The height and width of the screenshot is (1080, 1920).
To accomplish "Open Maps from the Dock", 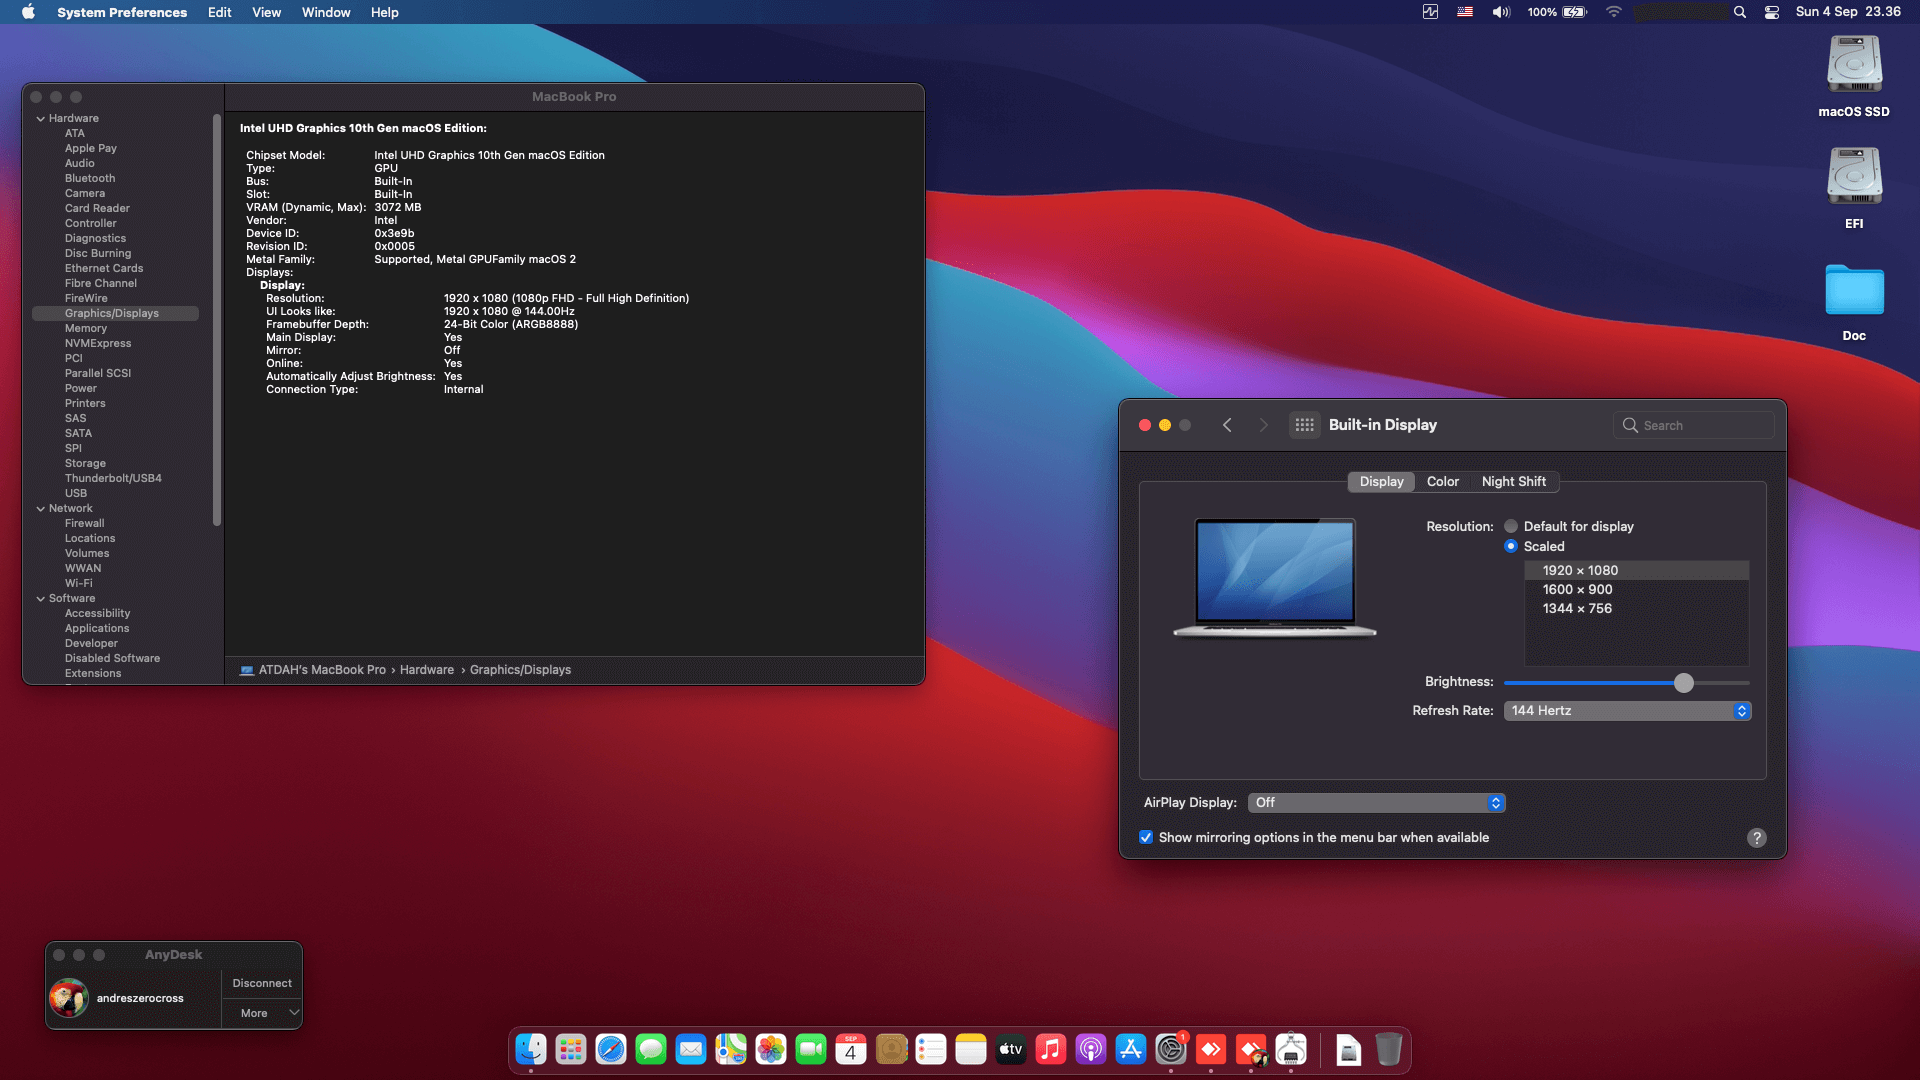I will [731, 1049].
